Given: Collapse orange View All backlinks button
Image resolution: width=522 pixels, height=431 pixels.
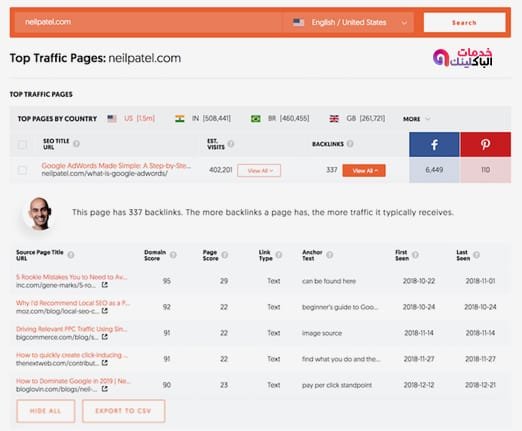Looking at the screenshot, I should [364, 171].
